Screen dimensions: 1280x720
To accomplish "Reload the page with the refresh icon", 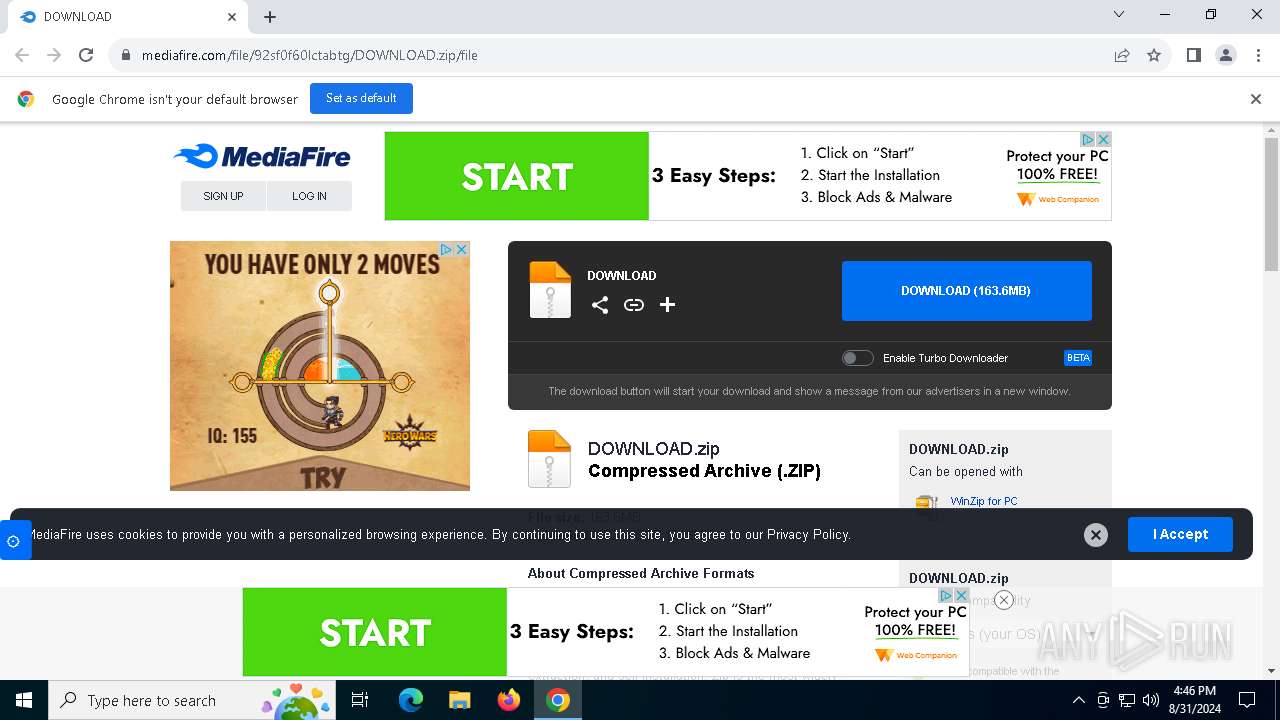I will point(86,55).
